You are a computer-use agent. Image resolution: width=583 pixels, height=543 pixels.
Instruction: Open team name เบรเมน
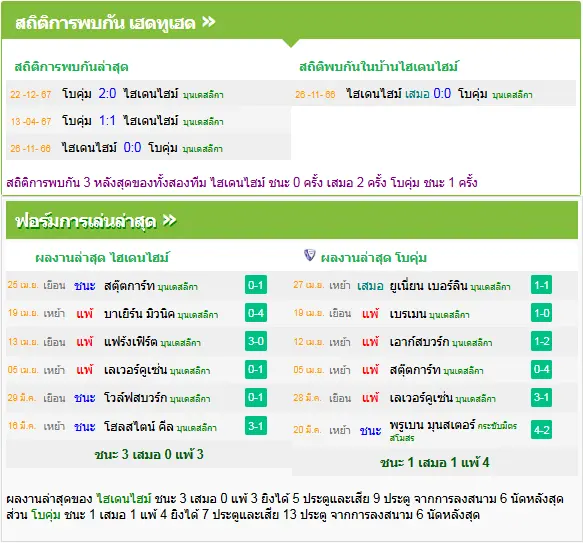click(x=408, y=314)
